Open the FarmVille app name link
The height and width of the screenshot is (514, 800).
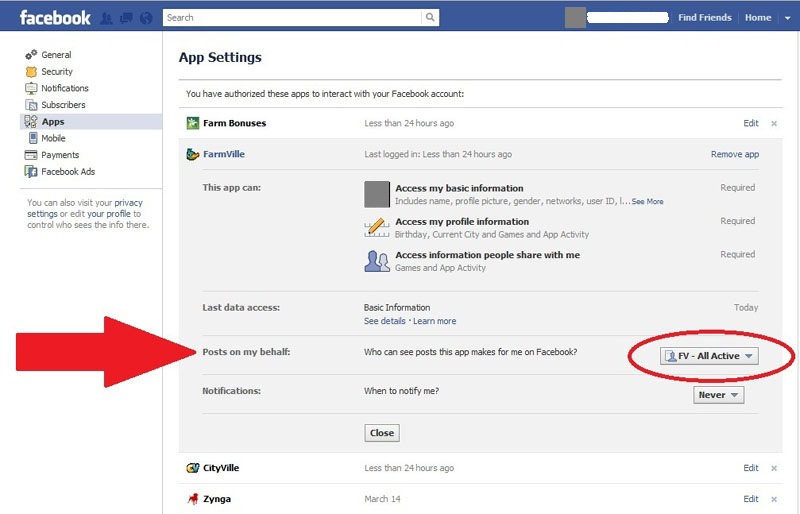coord(224,154)
